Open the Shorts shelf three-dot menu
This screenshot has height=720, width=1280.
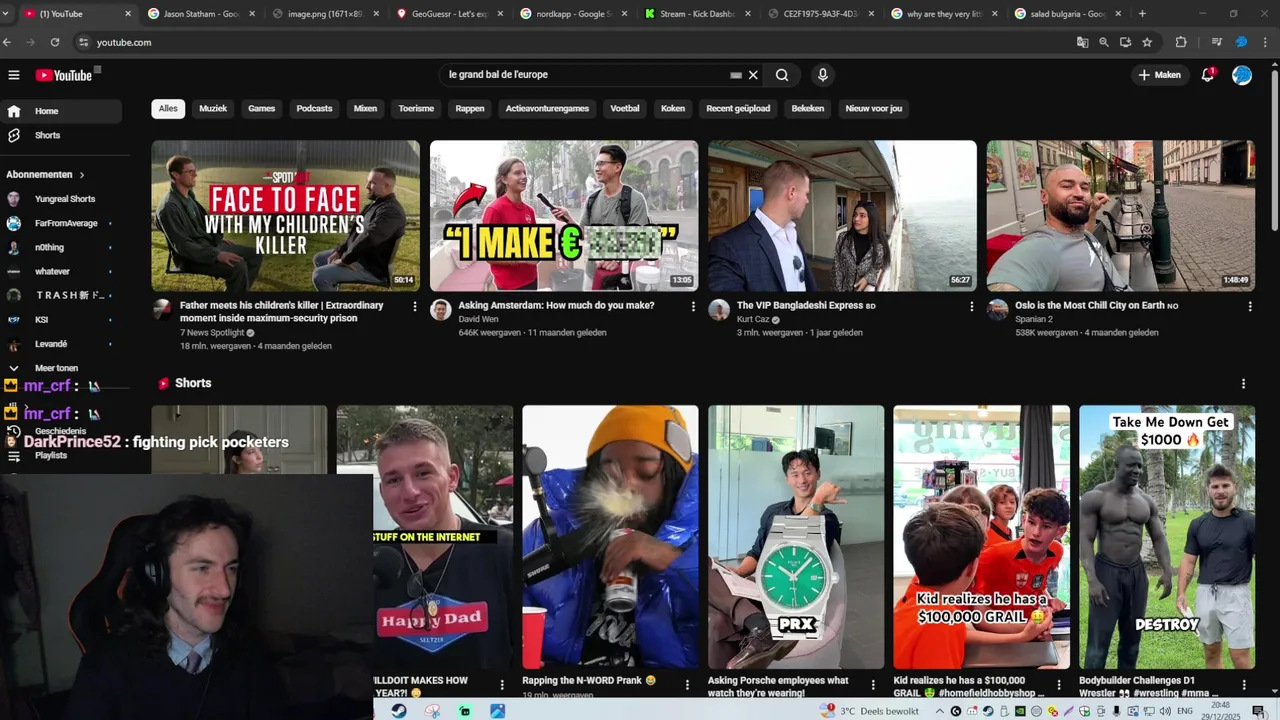(1243, 384)
